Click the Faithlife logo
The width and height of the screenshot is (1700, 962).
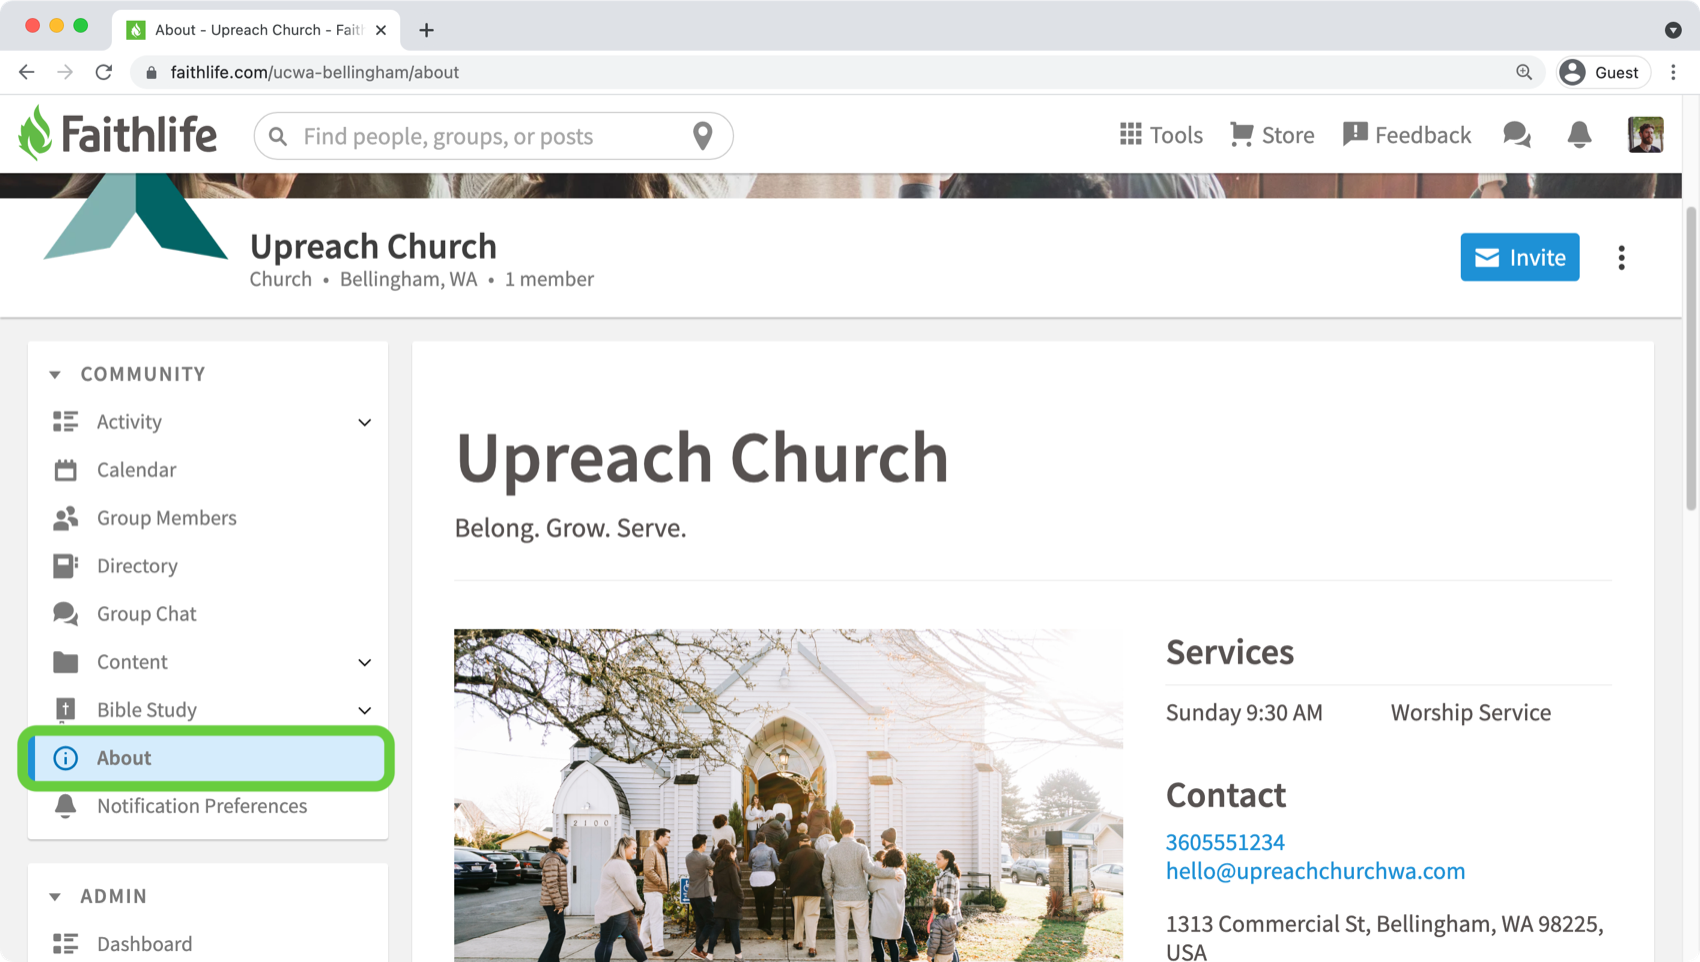(x=117, y=134)
